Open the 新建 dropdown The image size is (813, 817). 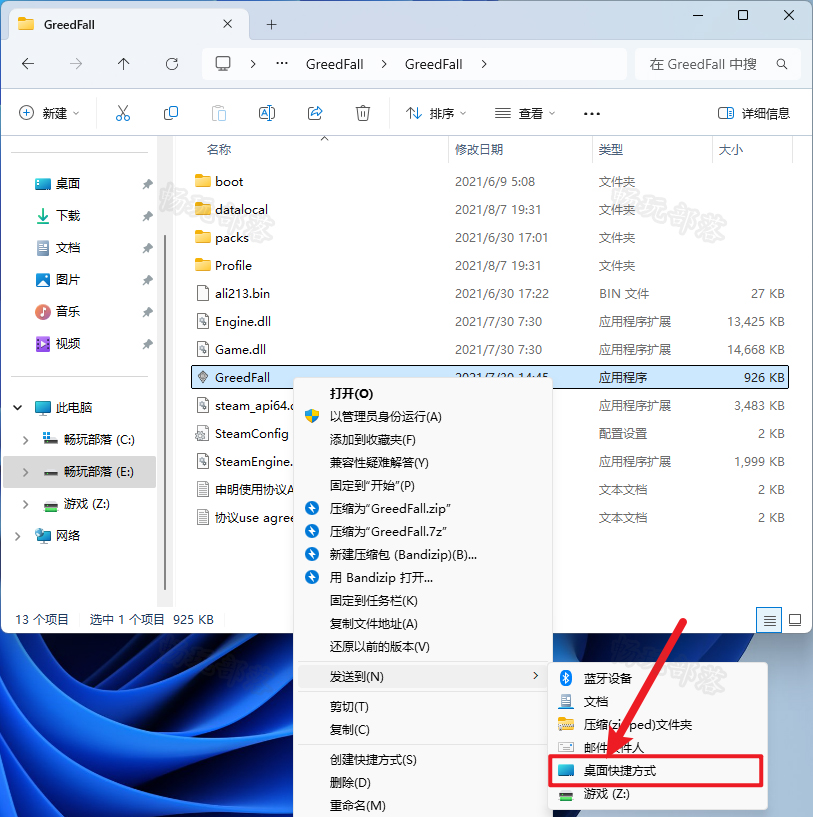(x=49, y=113)
